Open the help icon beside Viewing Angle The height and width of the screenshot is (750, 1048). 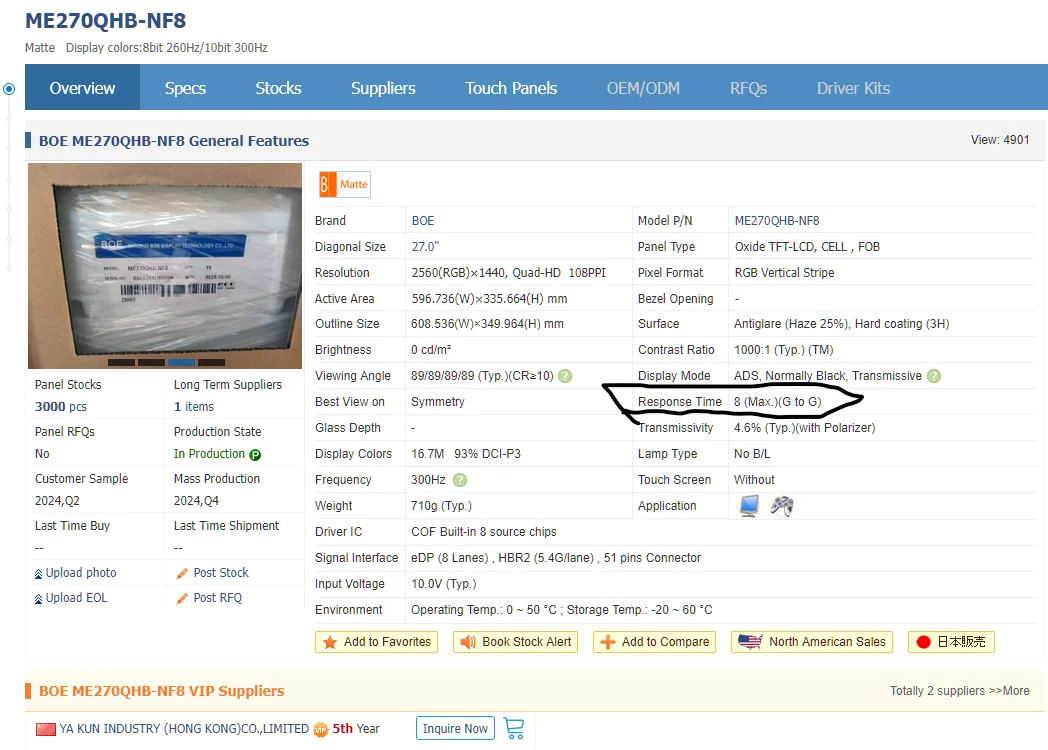pyautogui.click(x=565, y=375)
